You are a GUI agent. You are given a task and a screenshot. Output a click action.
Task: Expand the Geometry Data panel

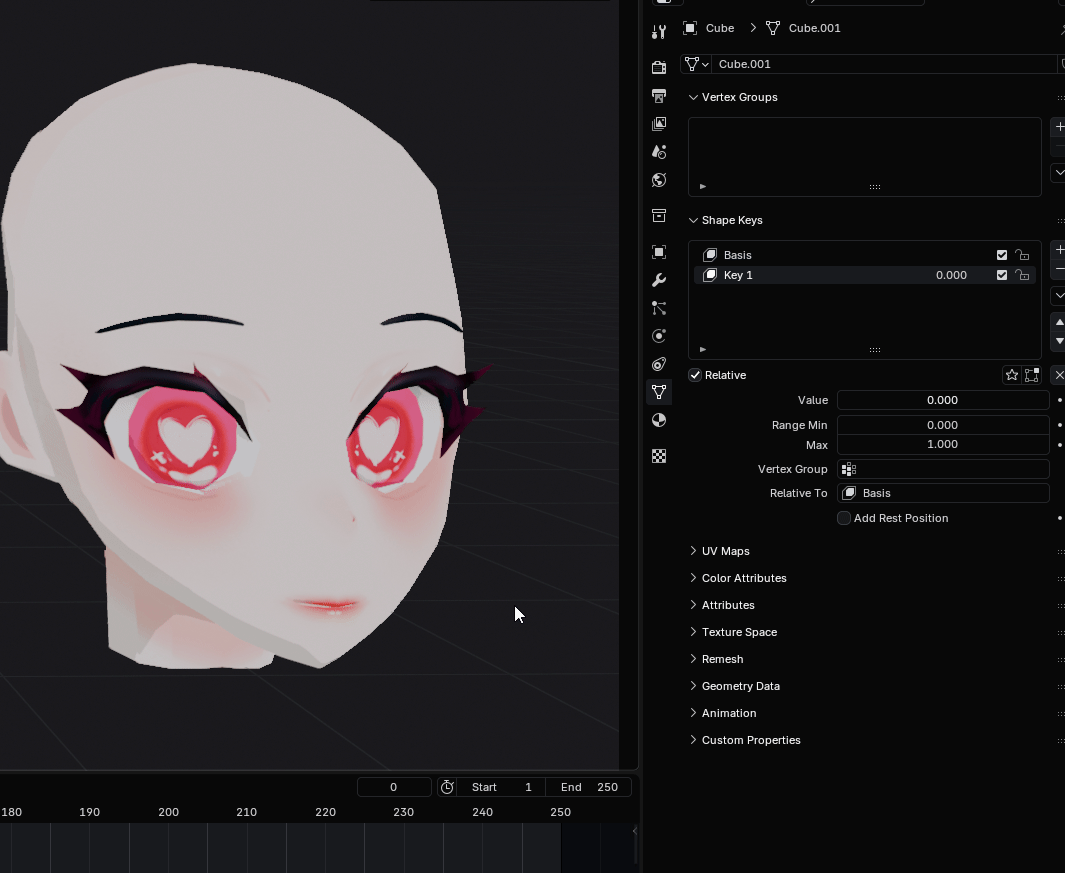tap(740, 686)
